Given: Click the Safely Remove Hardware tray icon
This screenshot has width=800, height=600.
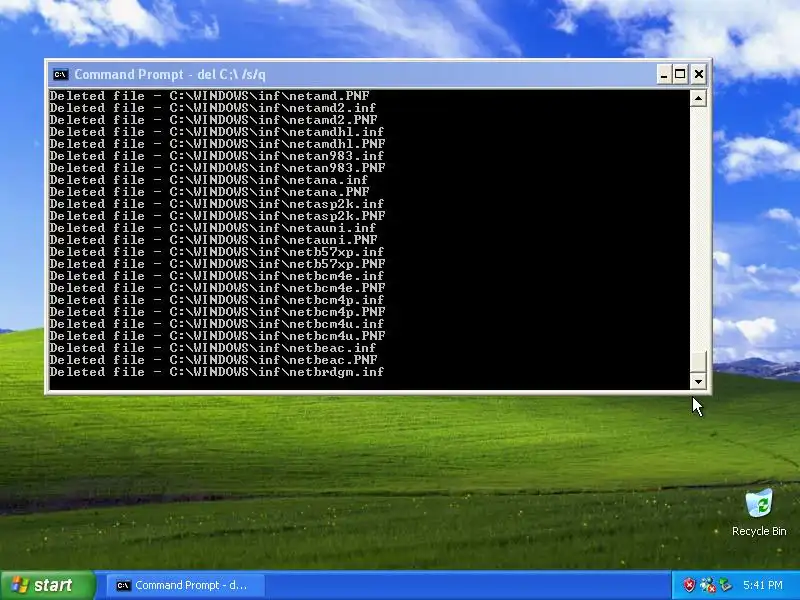Looking at the screenshot, I should pyautogui.click(x=724, y=585).
